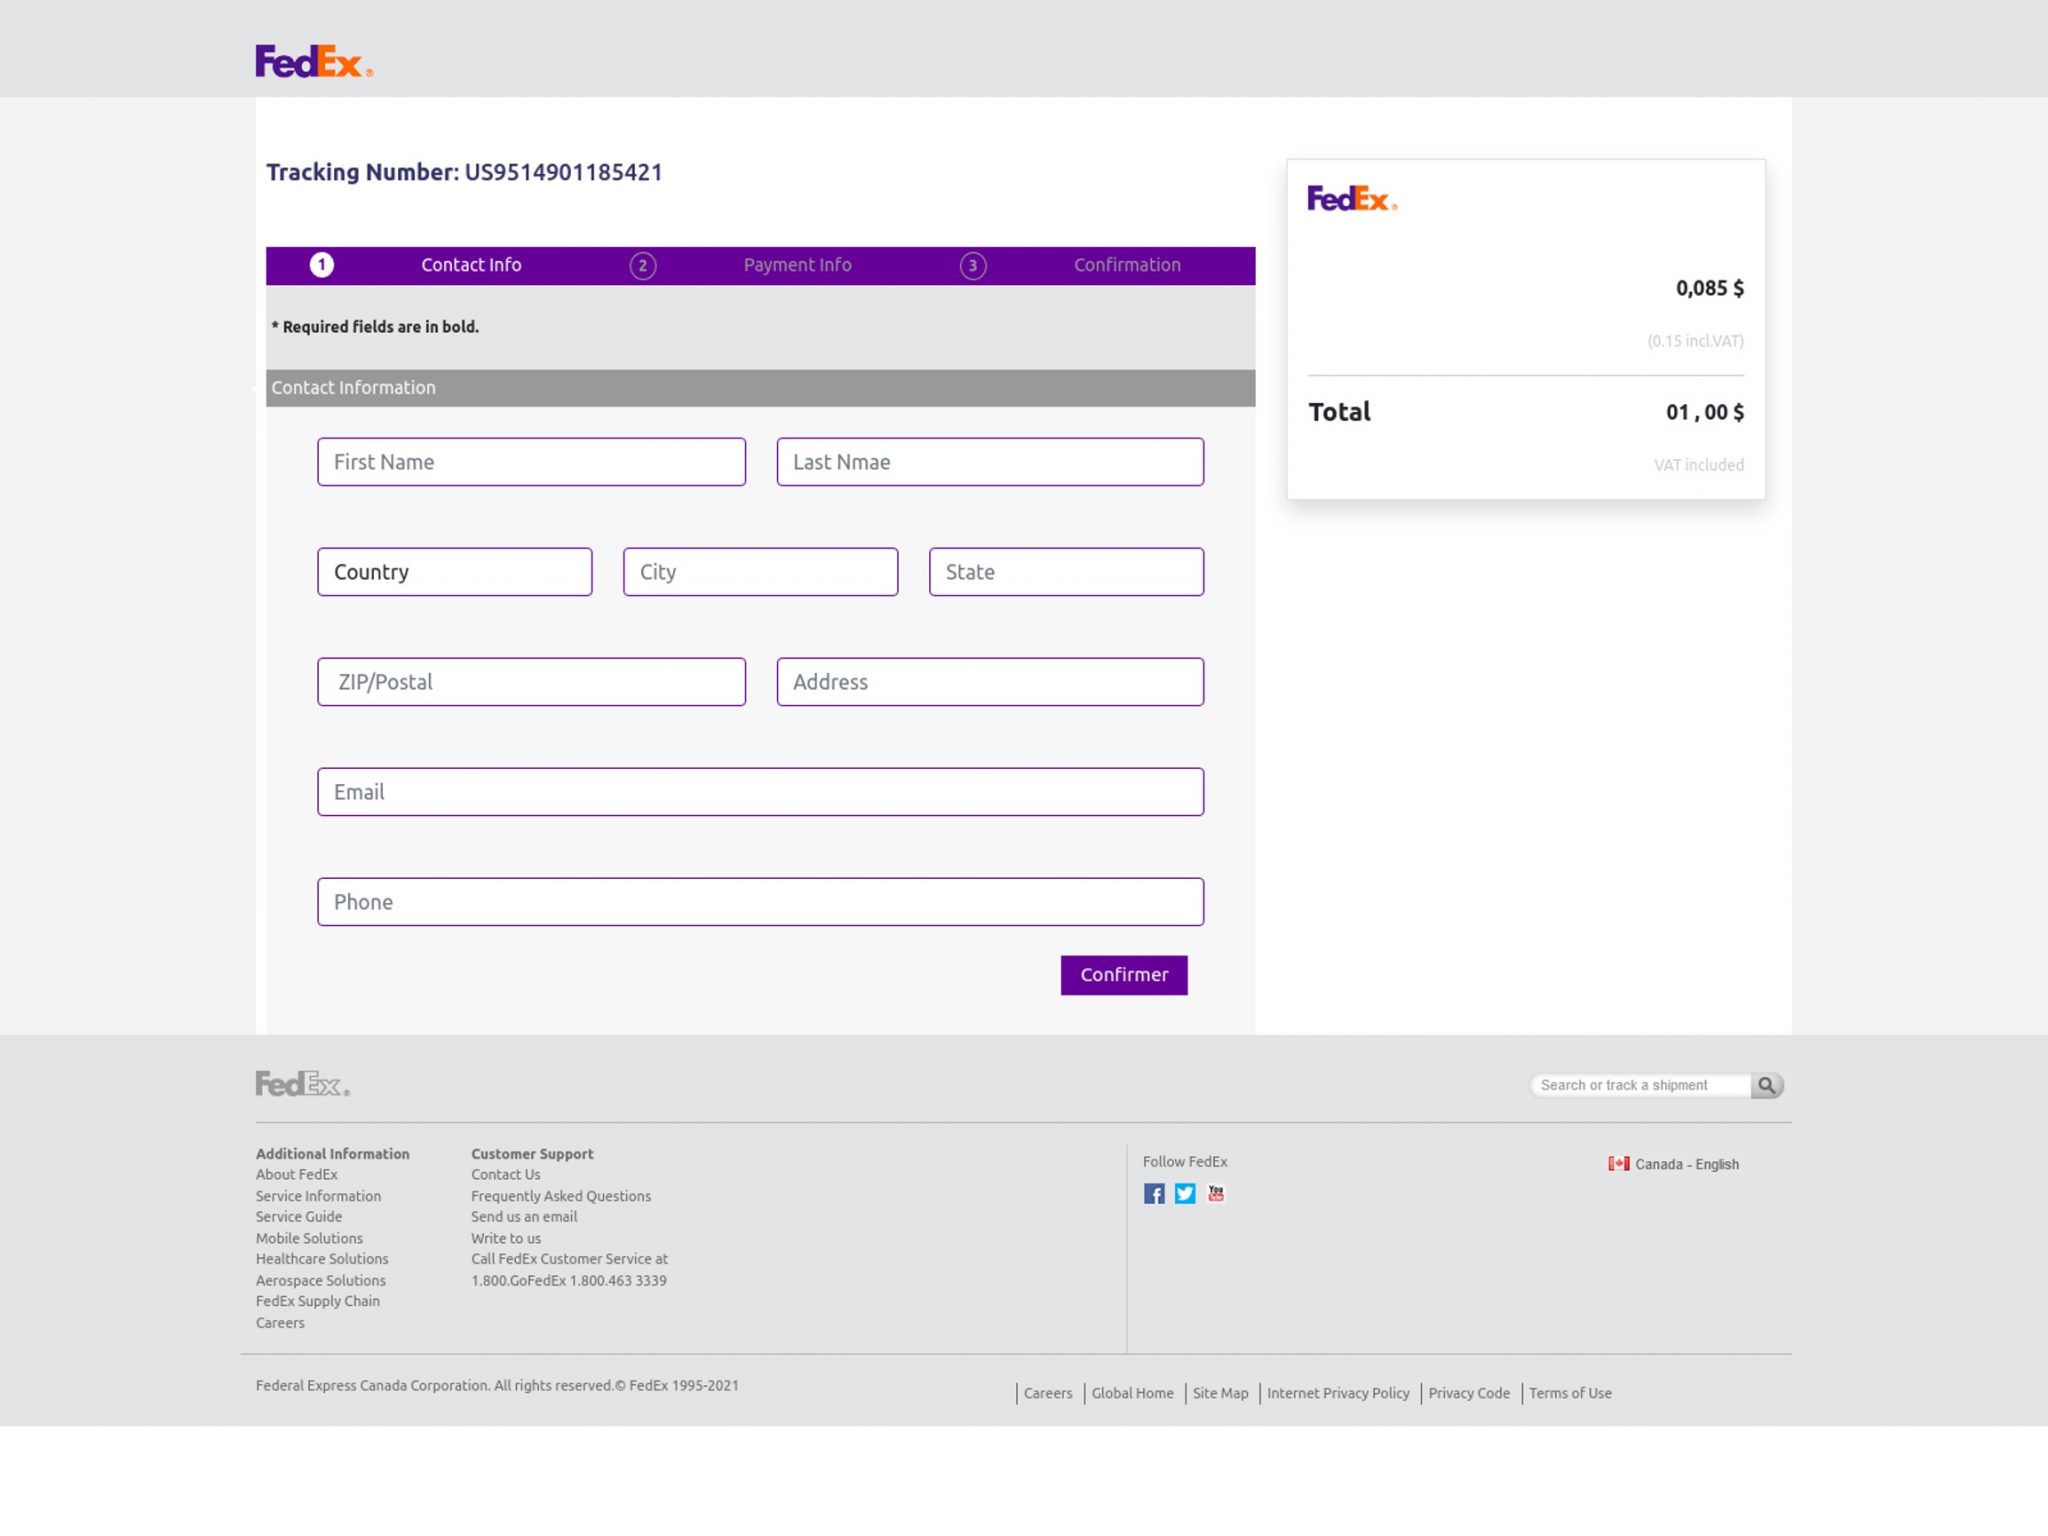Open the Frequently Asked Questions link
This screenshot has height=1536, width=2048.
pos(561,1196)
